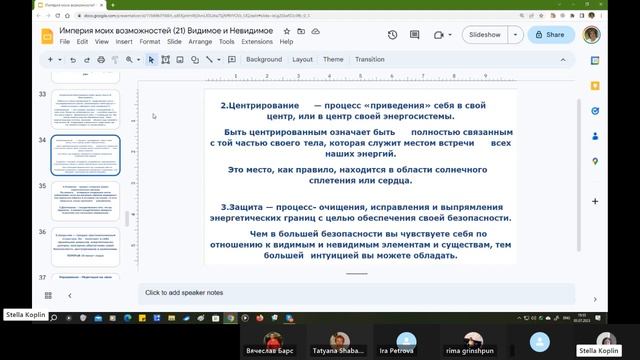
Task: Start a video call with camera icon
Action: (438, 35)
